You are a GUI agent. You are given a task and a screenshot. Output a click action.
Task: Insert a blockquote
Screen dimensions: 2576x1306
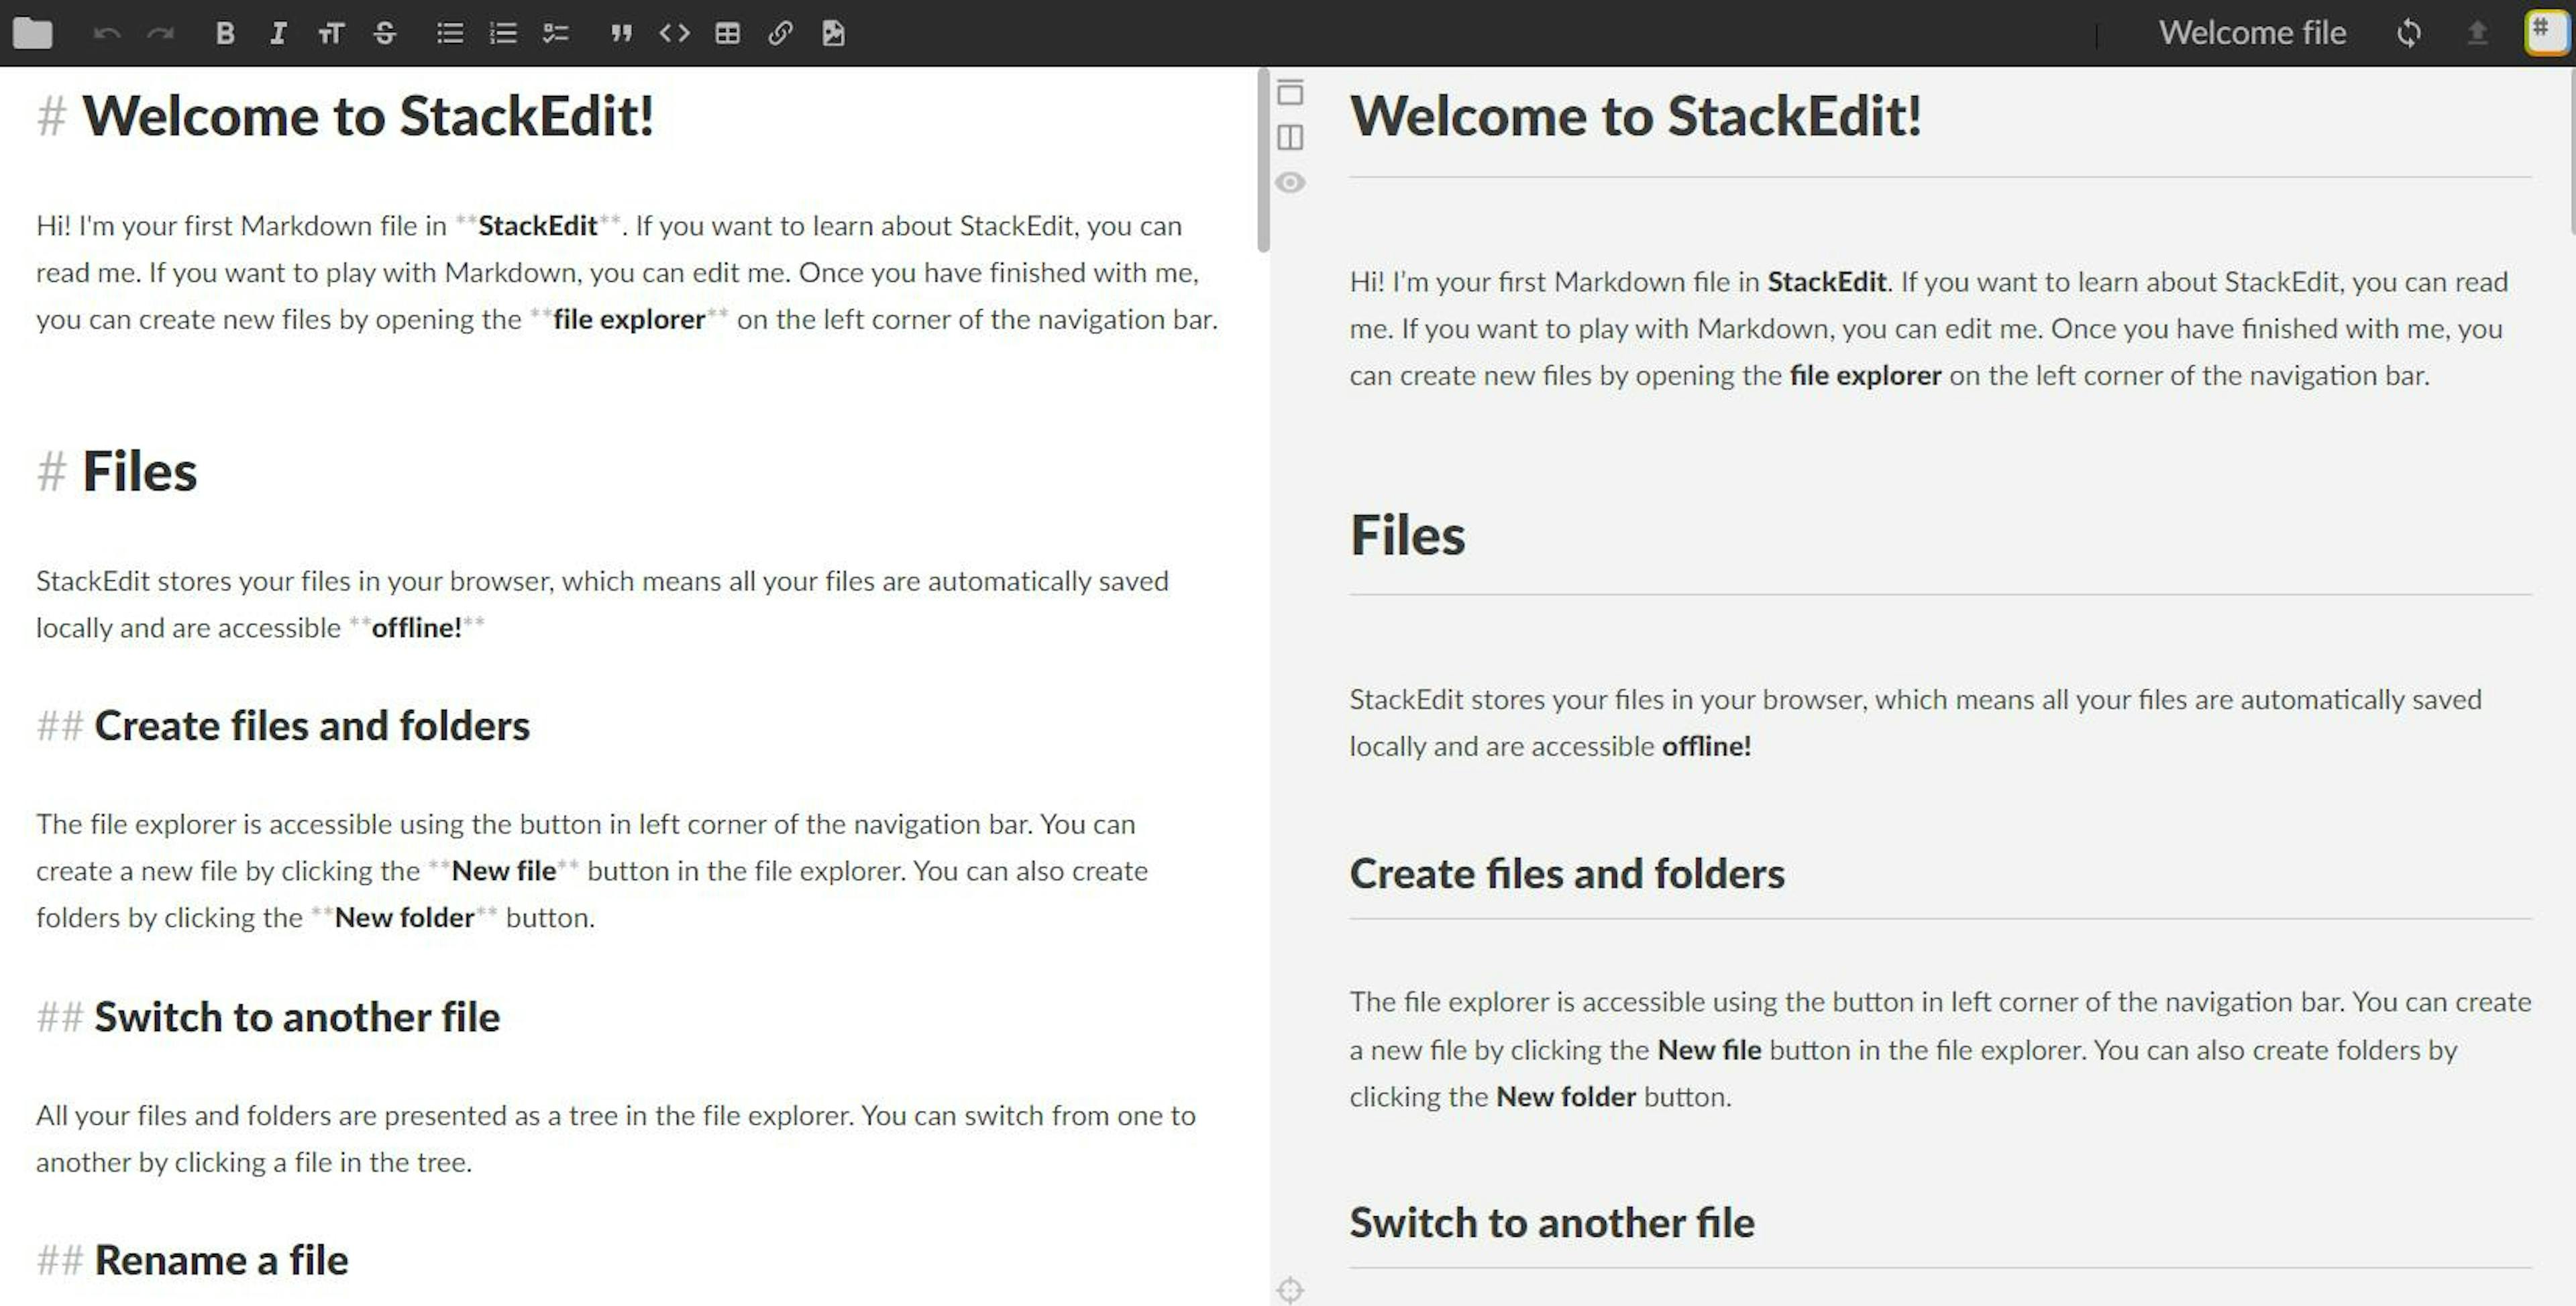(x=621, y=33)
